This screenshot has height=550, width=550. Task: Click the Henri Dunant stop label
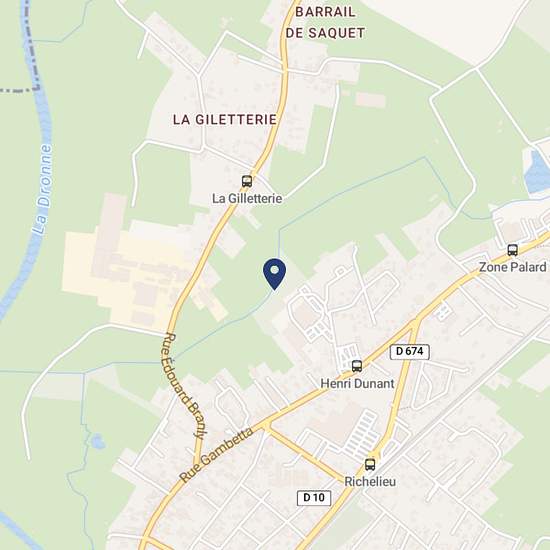tap(357, 383)
